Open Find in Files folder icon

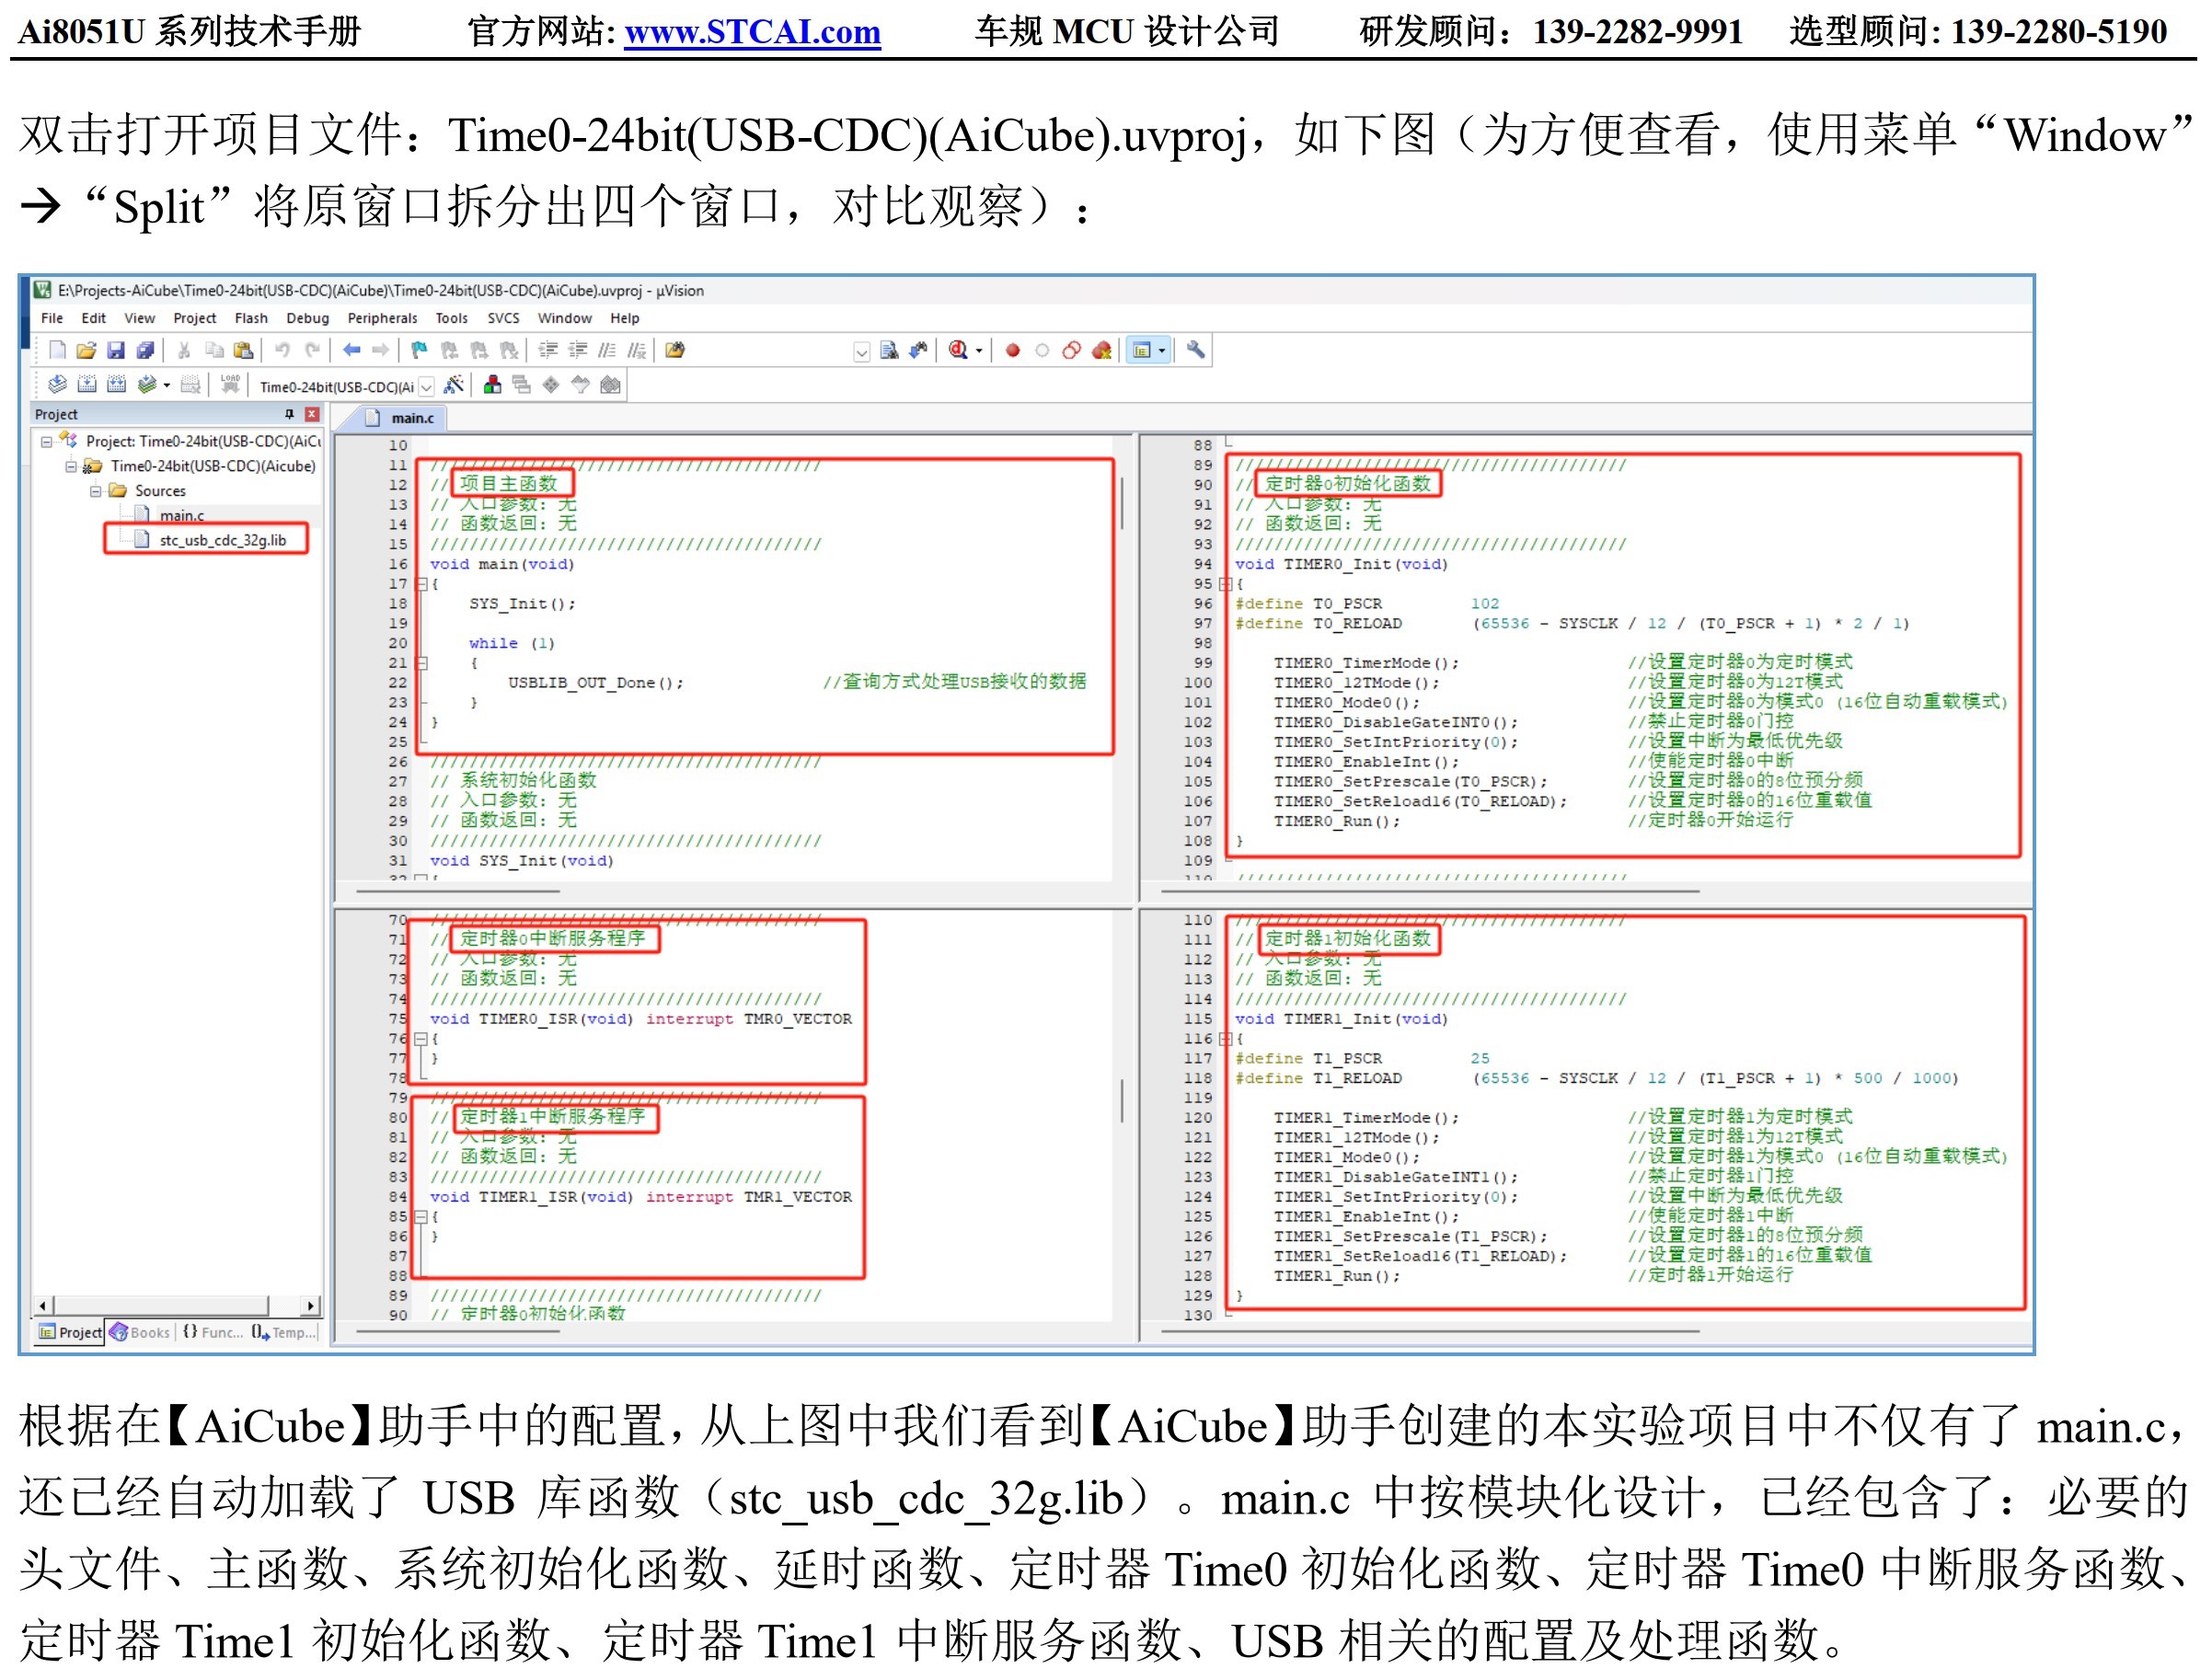tap(675, 350)
